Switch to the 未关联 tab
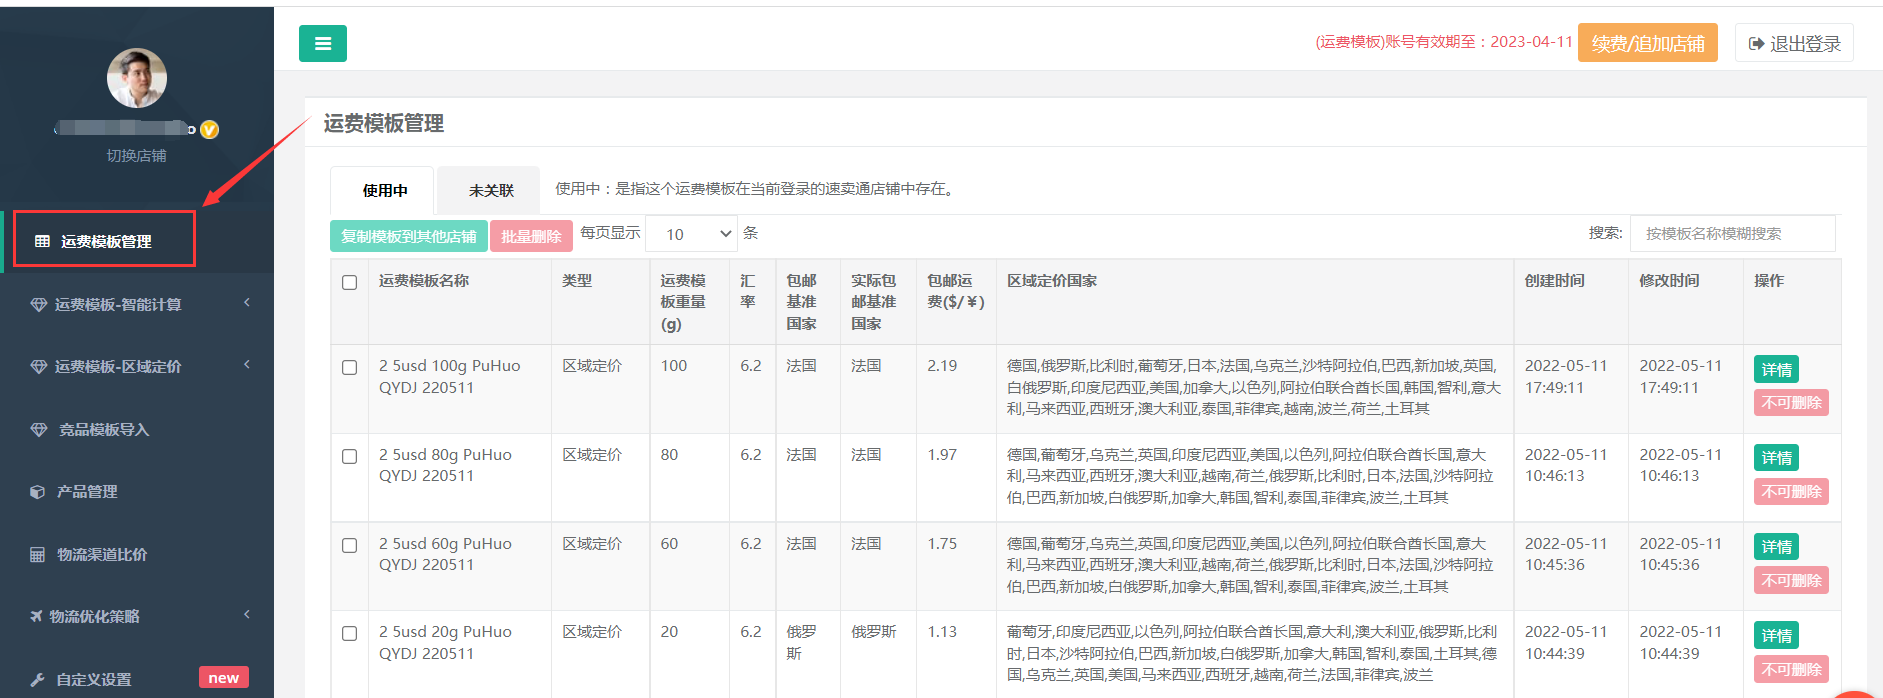 491,190
